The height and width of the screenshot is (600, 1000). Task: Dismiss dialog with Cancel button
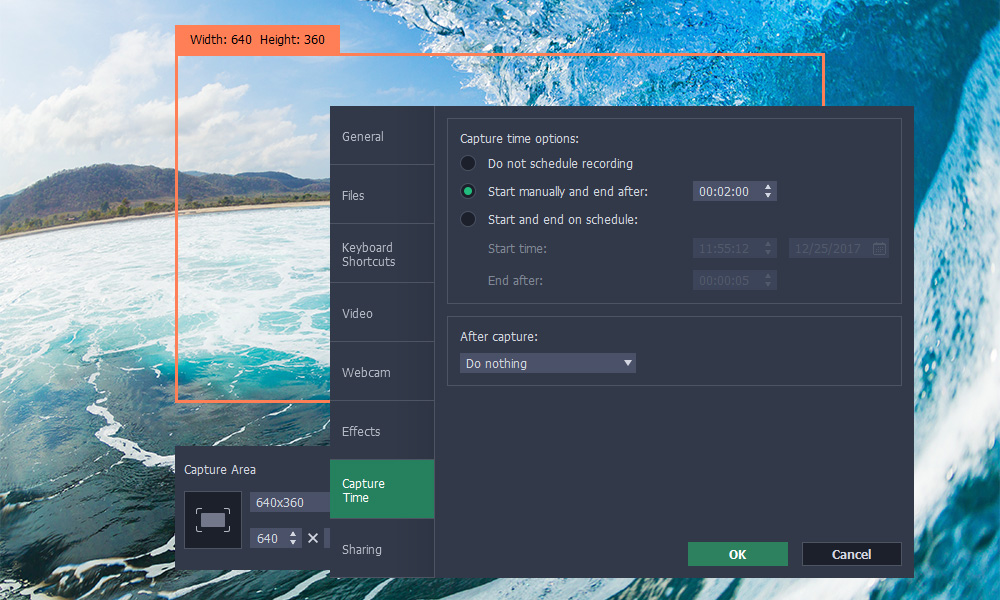click(851, 554)
